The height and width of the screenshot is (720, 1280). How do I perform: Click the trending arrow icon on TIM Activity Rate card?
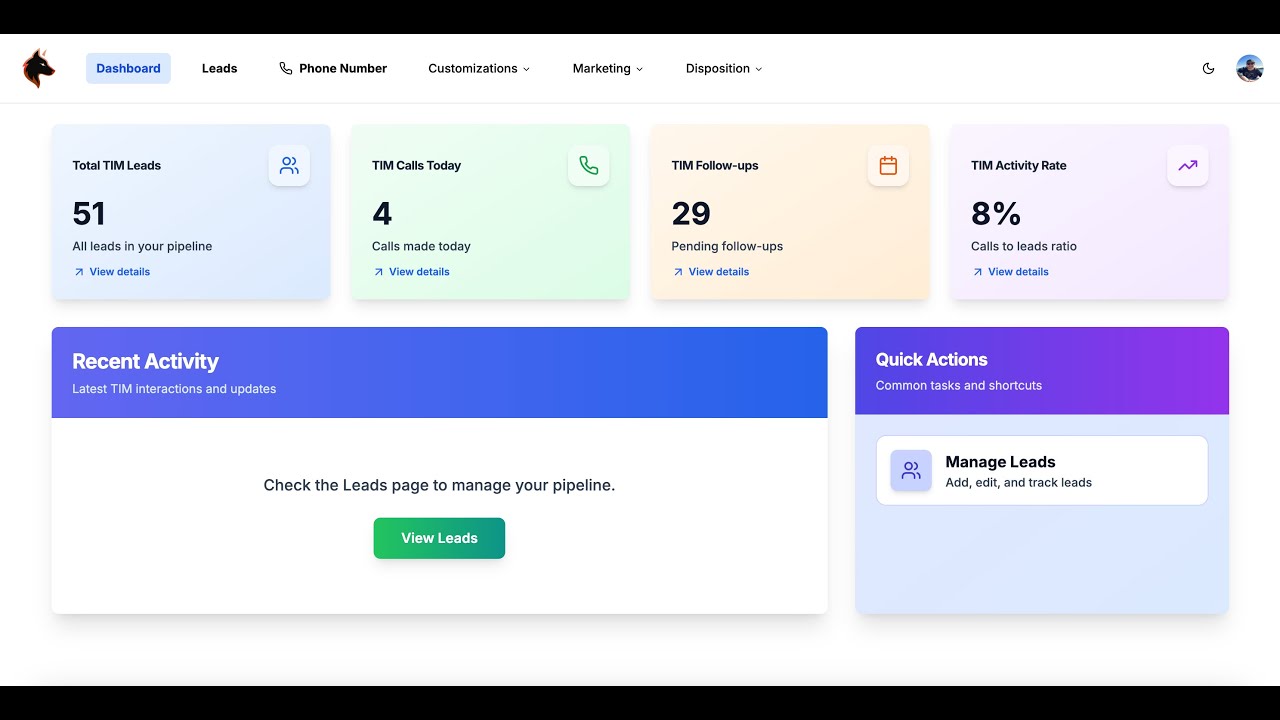(x=1187, y=166)
